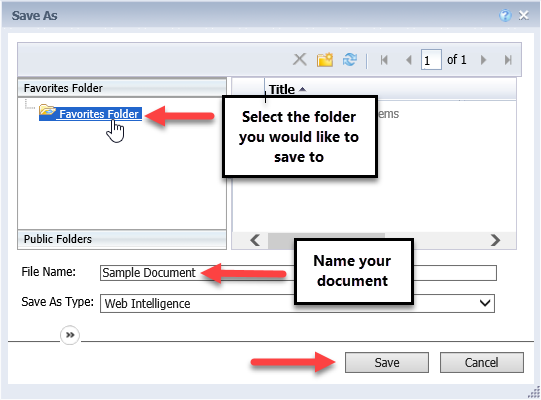Click the File Name text field
The width and height of the screenshot is (541, 400).
tap(298, 273)
